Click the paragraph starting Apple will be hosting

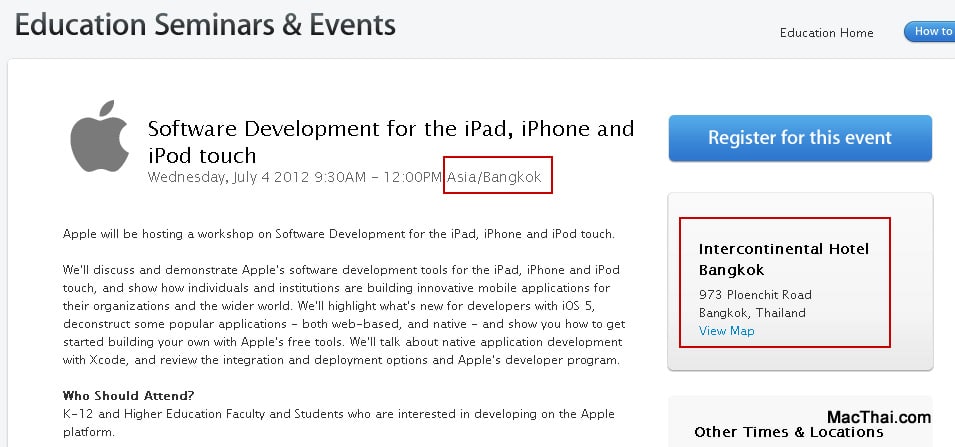(339, 234)
